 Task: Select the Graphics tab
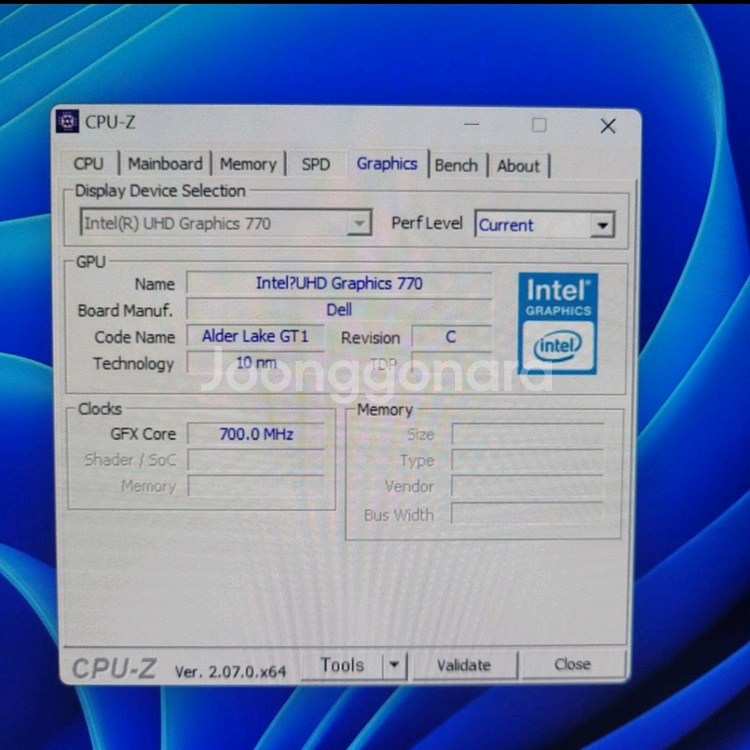click(x=386, y=163)
